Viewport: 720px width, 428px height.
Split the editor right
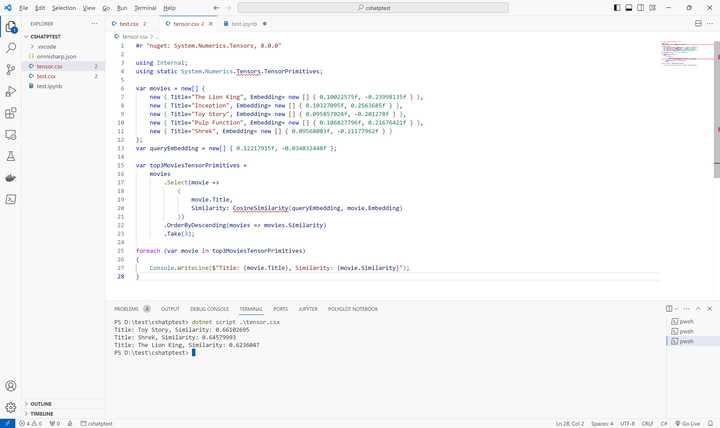tap(698, 23)
